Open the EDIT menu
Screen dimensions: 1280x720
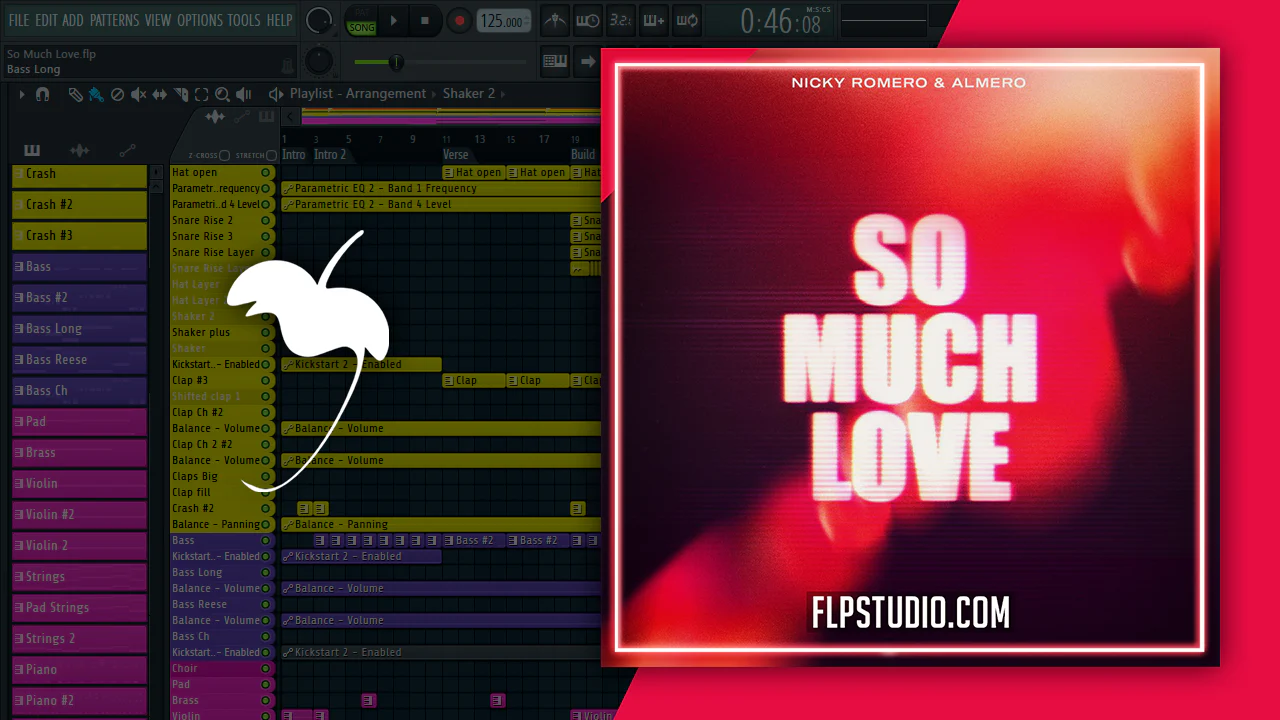point(46,20)
